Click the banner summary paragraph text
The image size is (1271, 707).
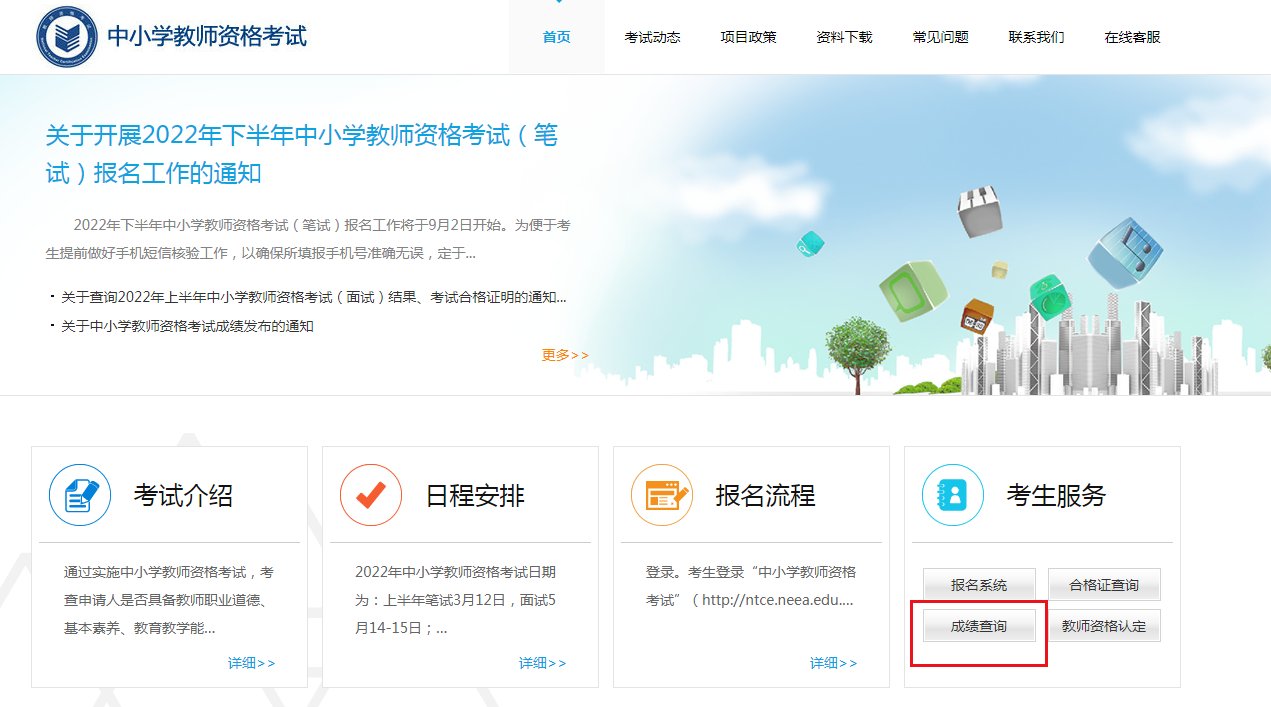[308, 239]
